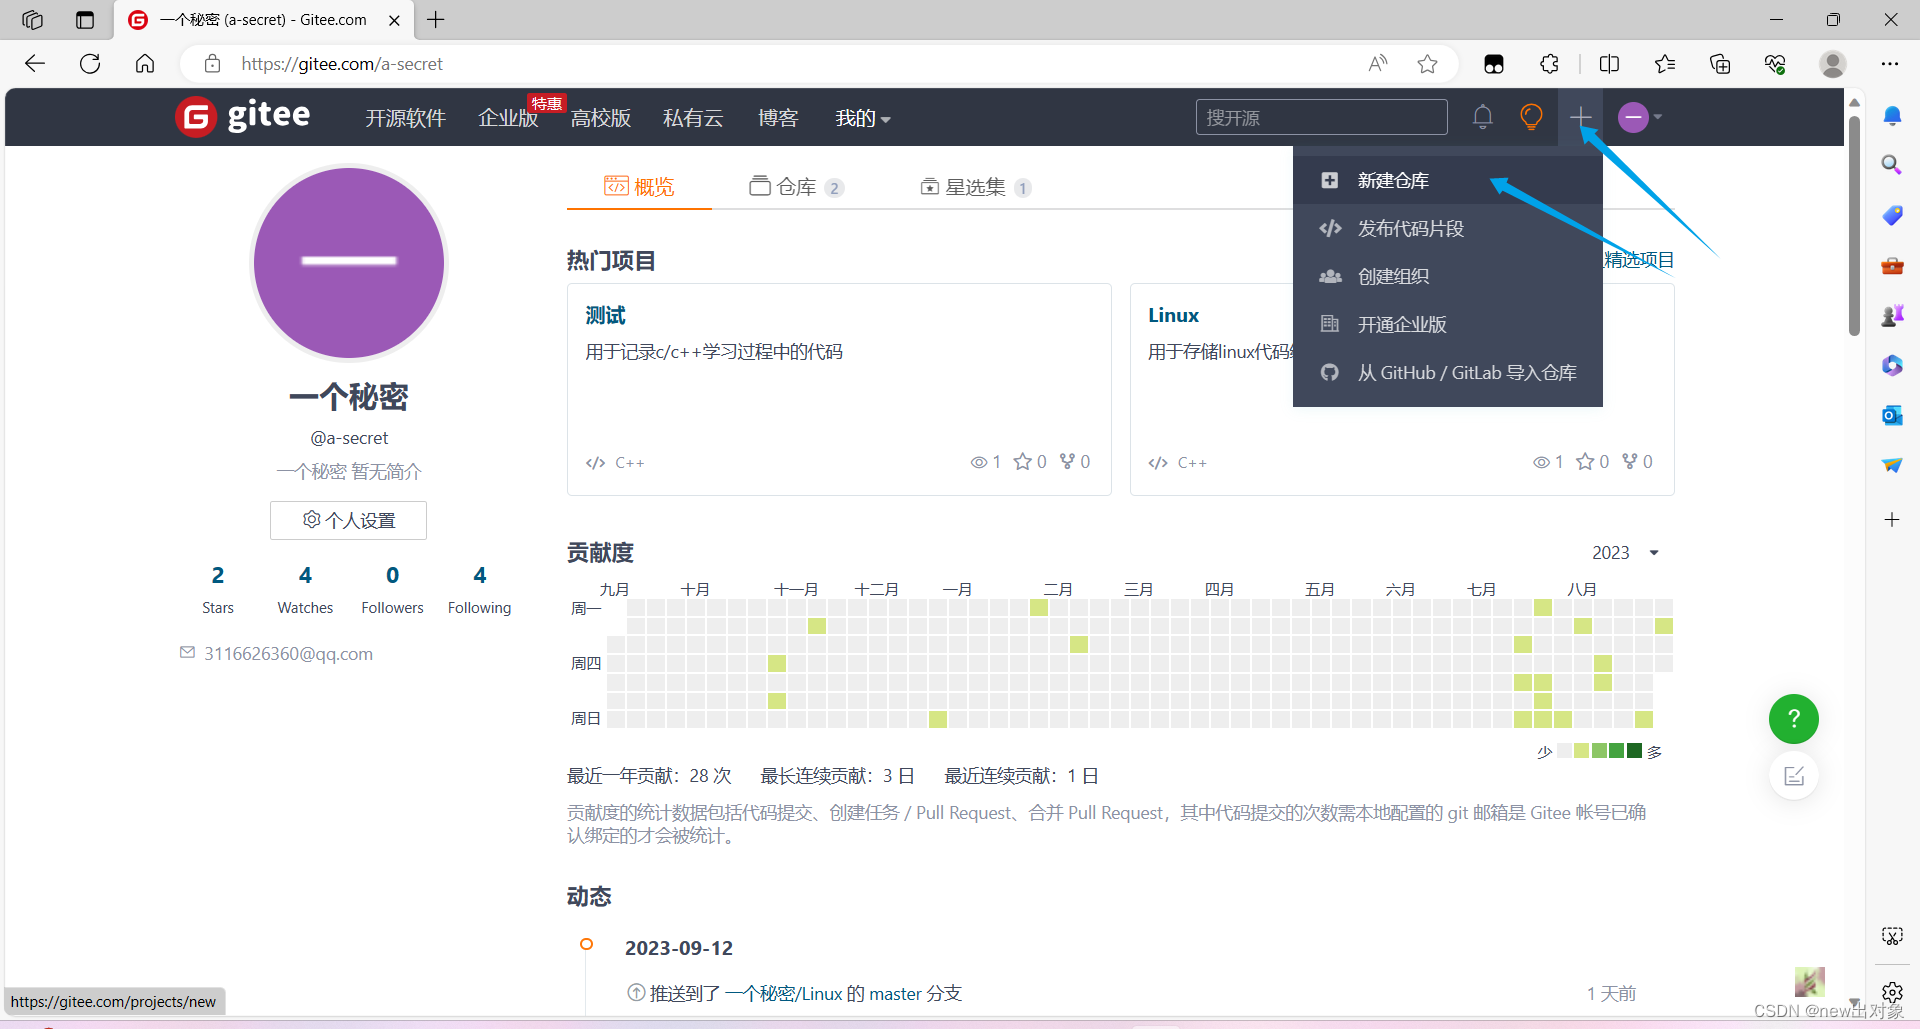The width and height of the screenshot is (1920, 1029).
Task: Click the C++ language icon on 测试 project card
Action: [596, 462]
